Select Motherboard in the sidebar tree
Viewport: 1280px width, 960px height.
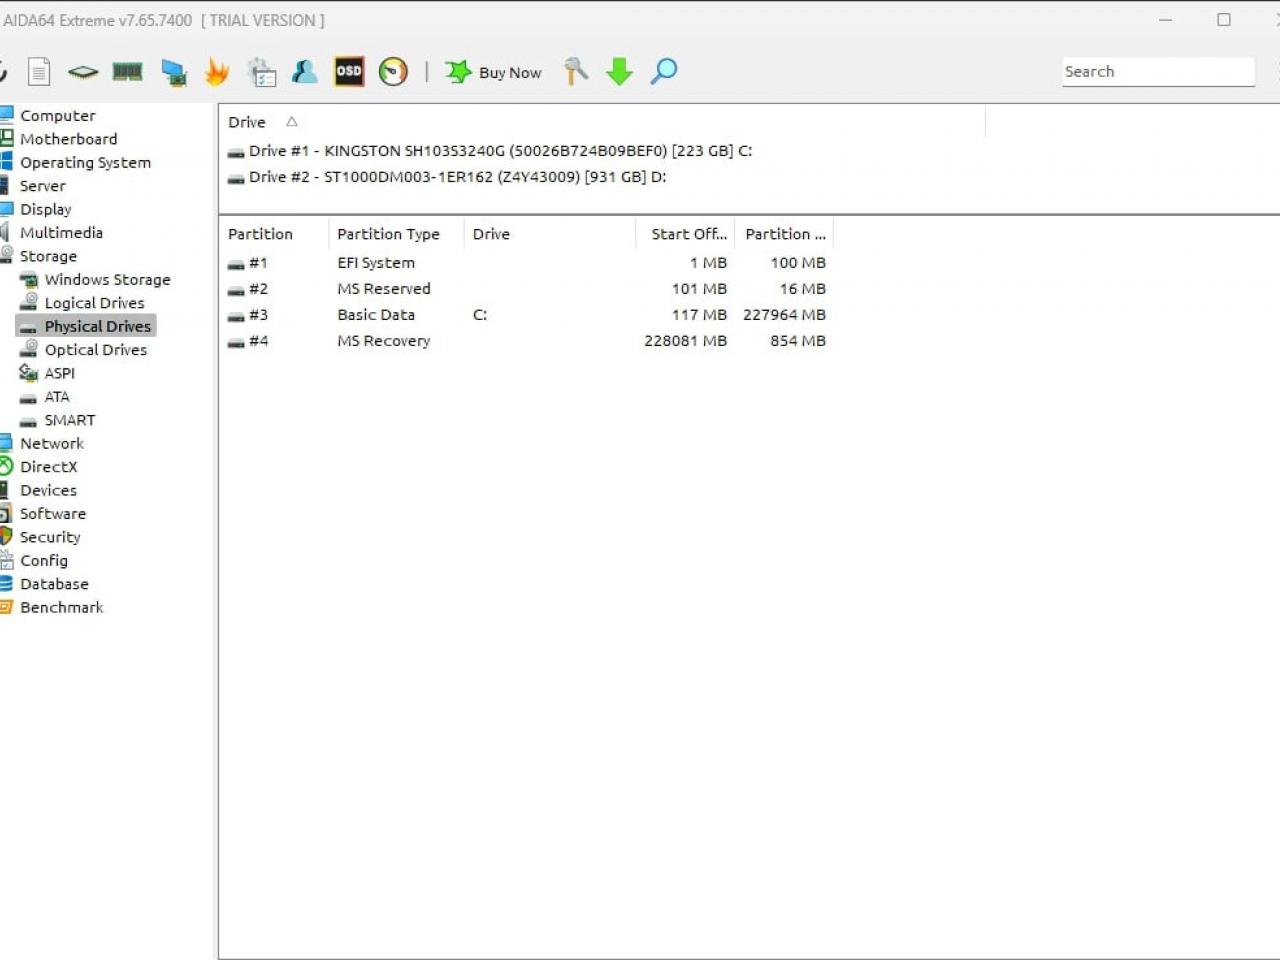(x=68, y=139)
